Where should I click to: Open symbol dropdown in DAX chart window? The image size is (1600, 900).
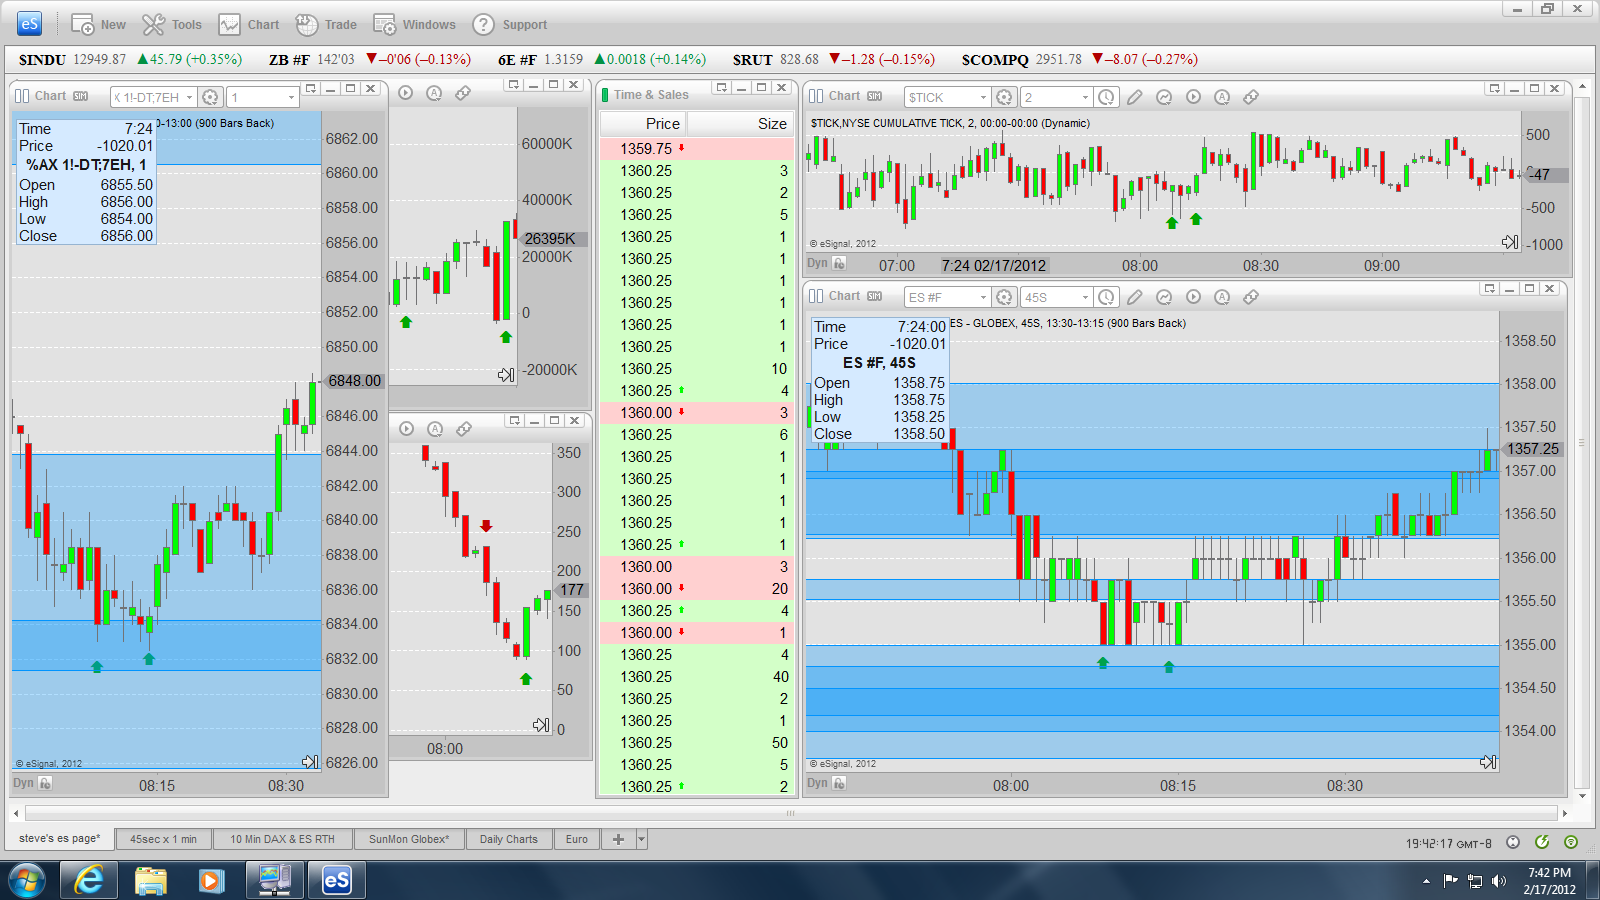(189, 97)
